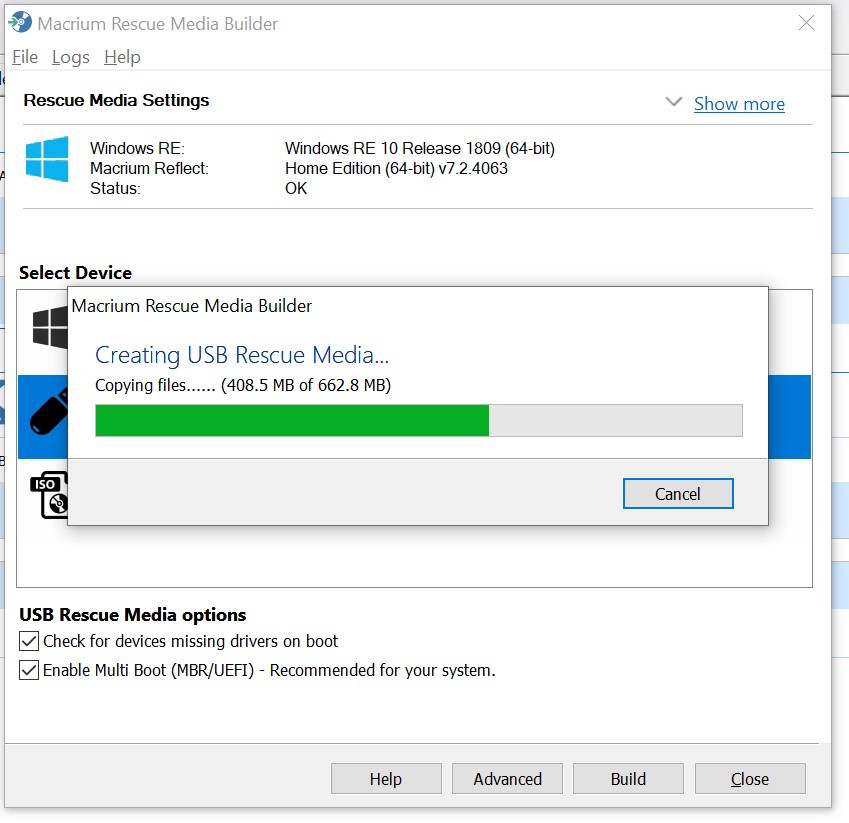Click the Build button

tap(628, 779)
